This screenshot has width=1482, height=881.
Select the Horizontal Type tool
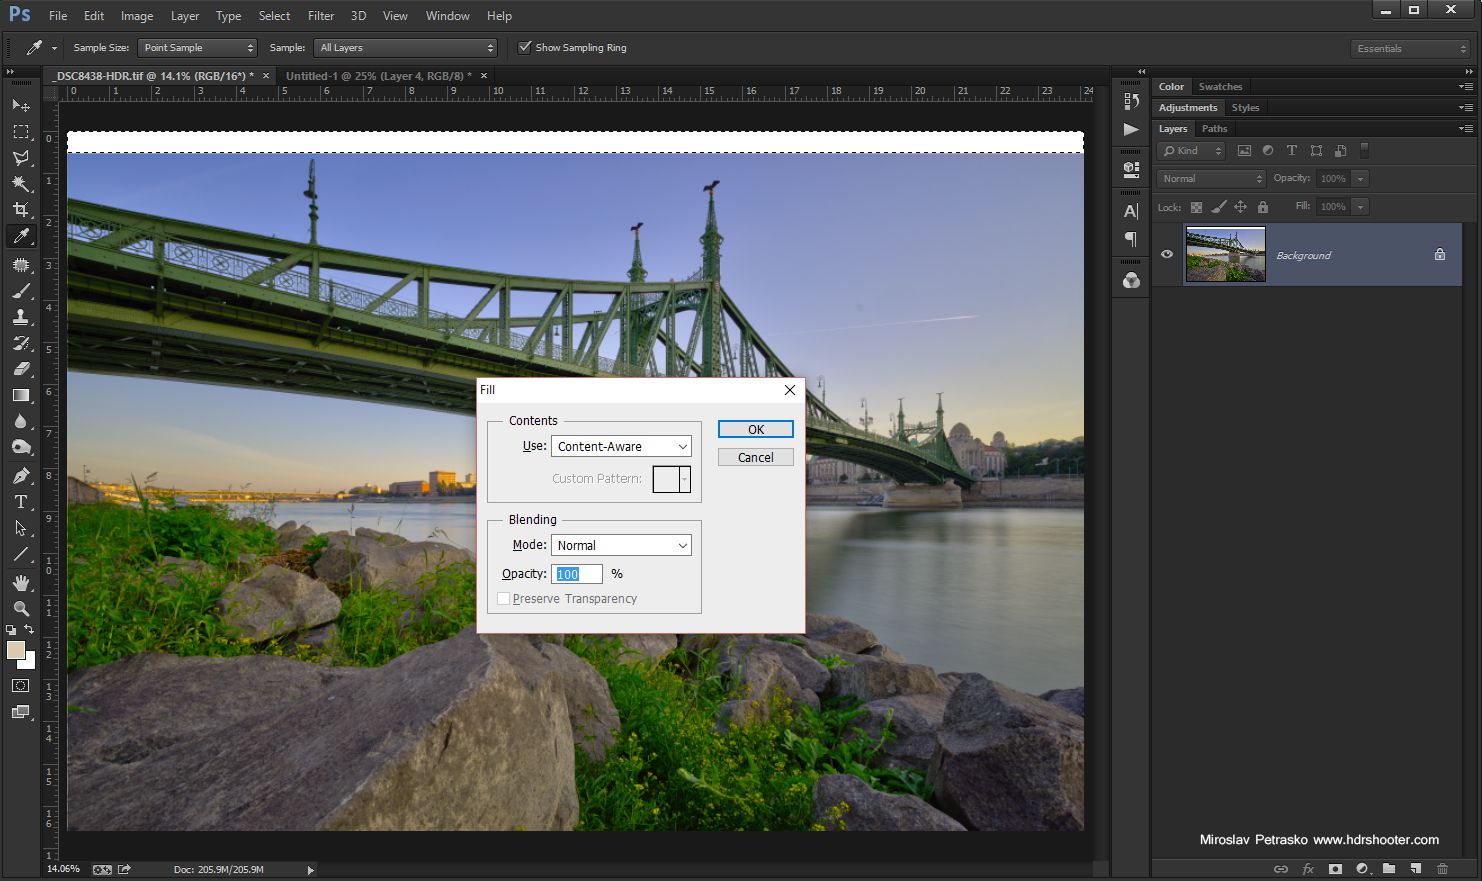[x=22, y=502]
